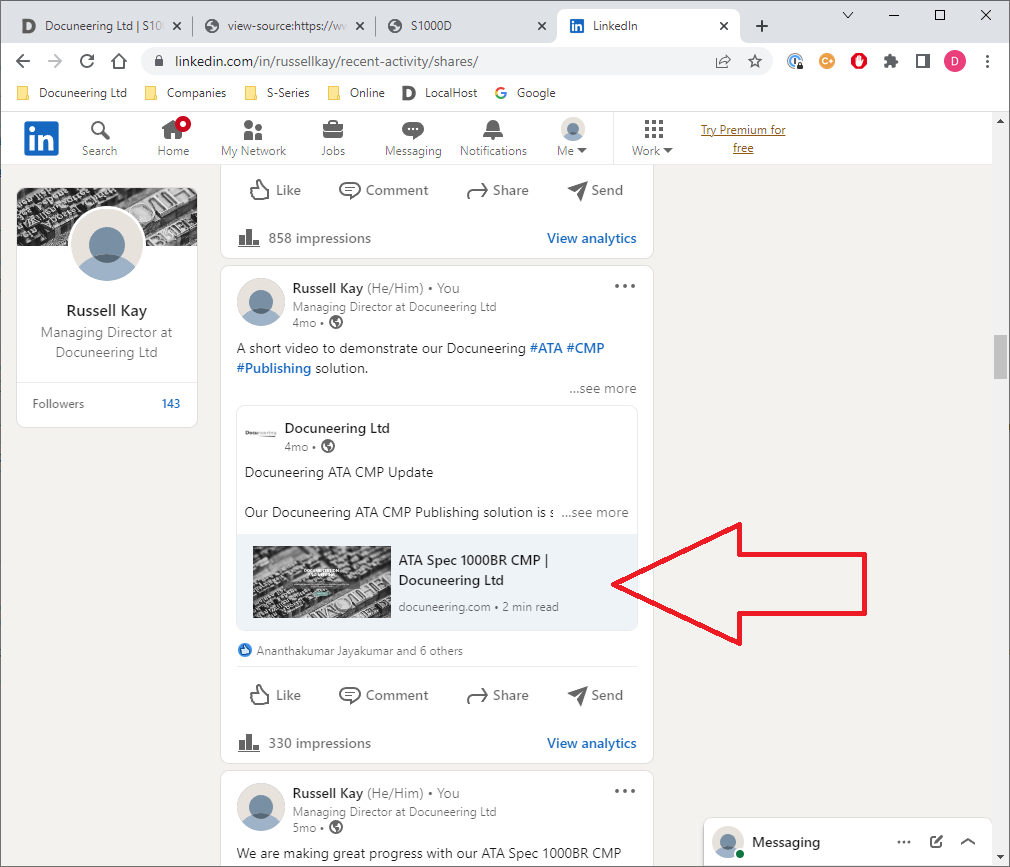Open Chrome three-dot menu
Image resolution: width=1010 pixels, height=867 pixels.
pyautogui.click(x=987, y=61)
